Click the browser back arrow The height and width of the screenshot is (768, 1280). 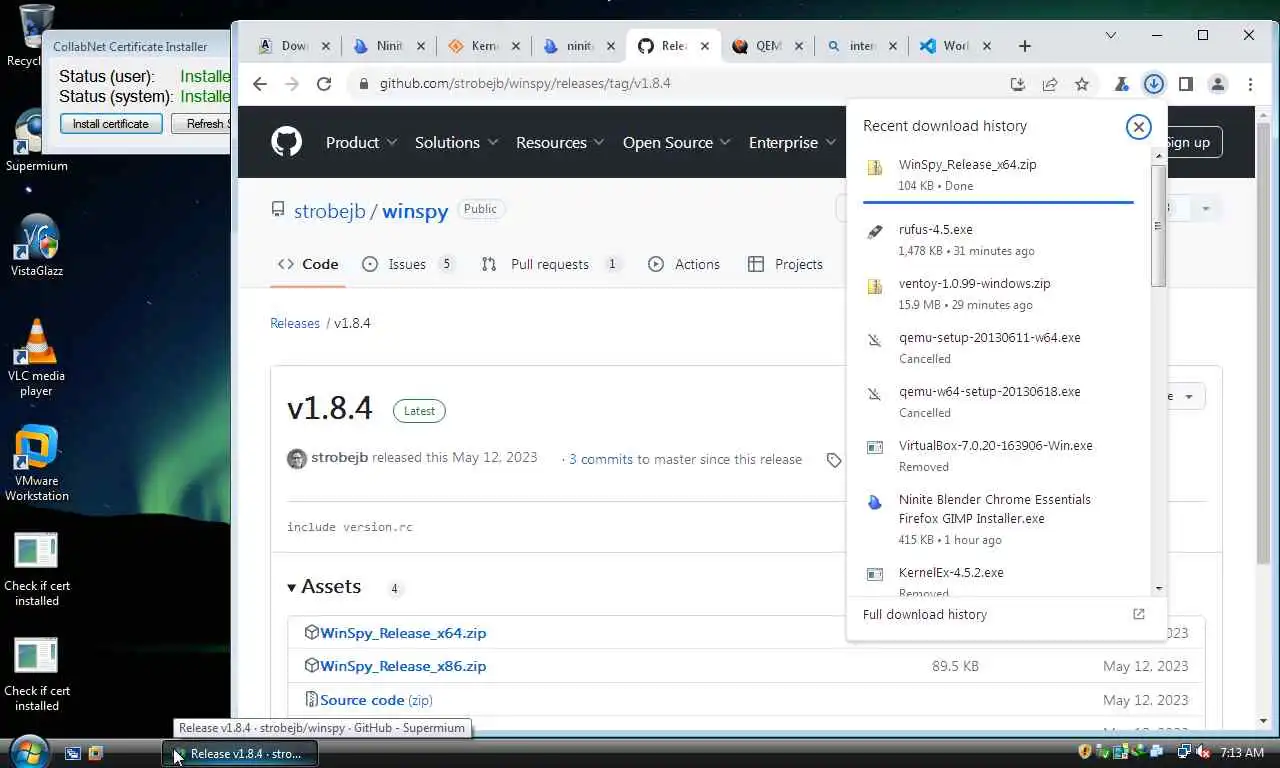coord(260,84)
